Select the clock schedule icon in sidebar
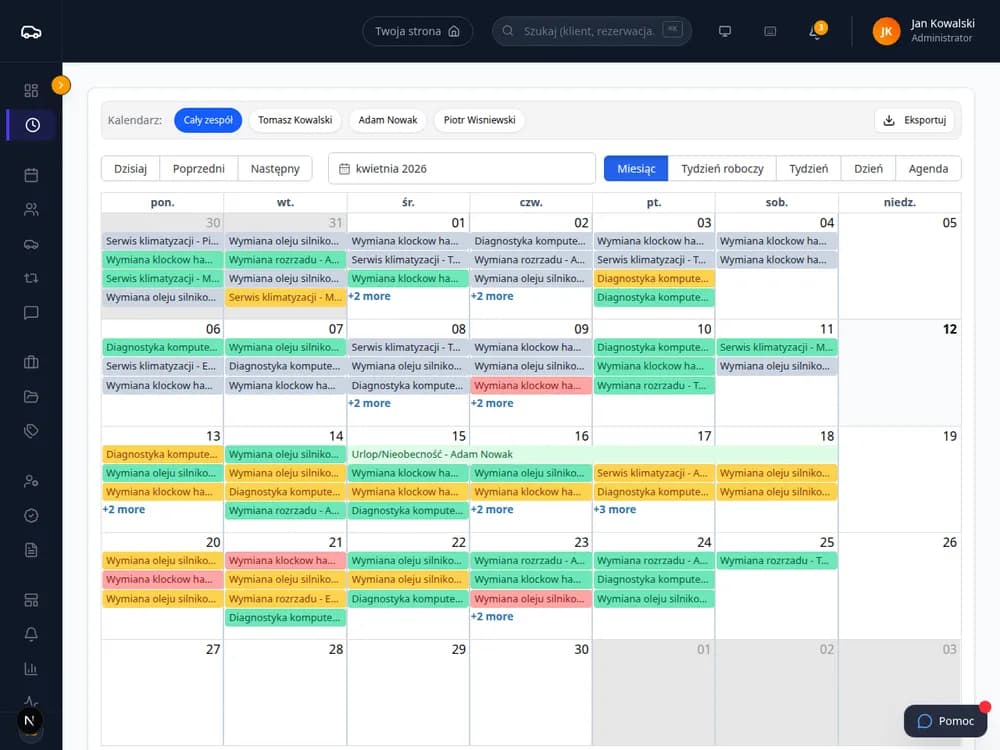The image size is (1000, 750). (32, 125)
